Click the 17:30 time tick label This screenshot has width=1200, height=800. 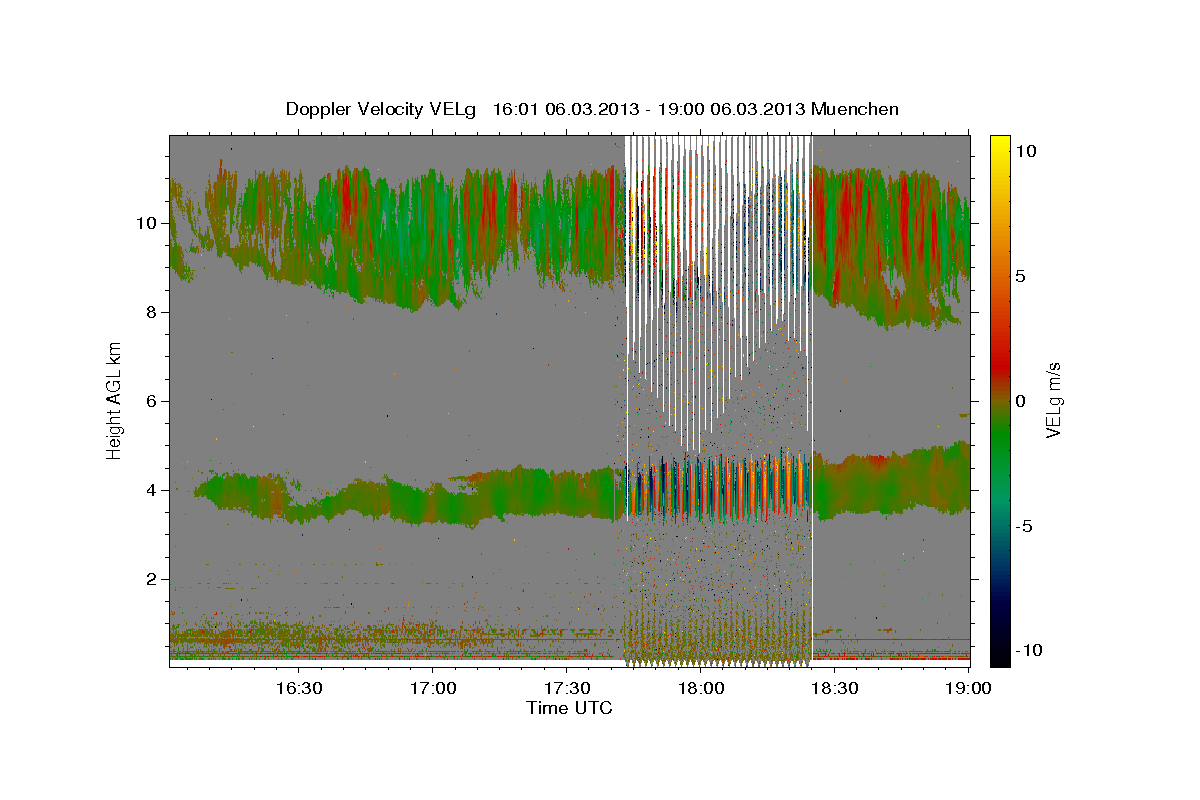pos(567,688)
